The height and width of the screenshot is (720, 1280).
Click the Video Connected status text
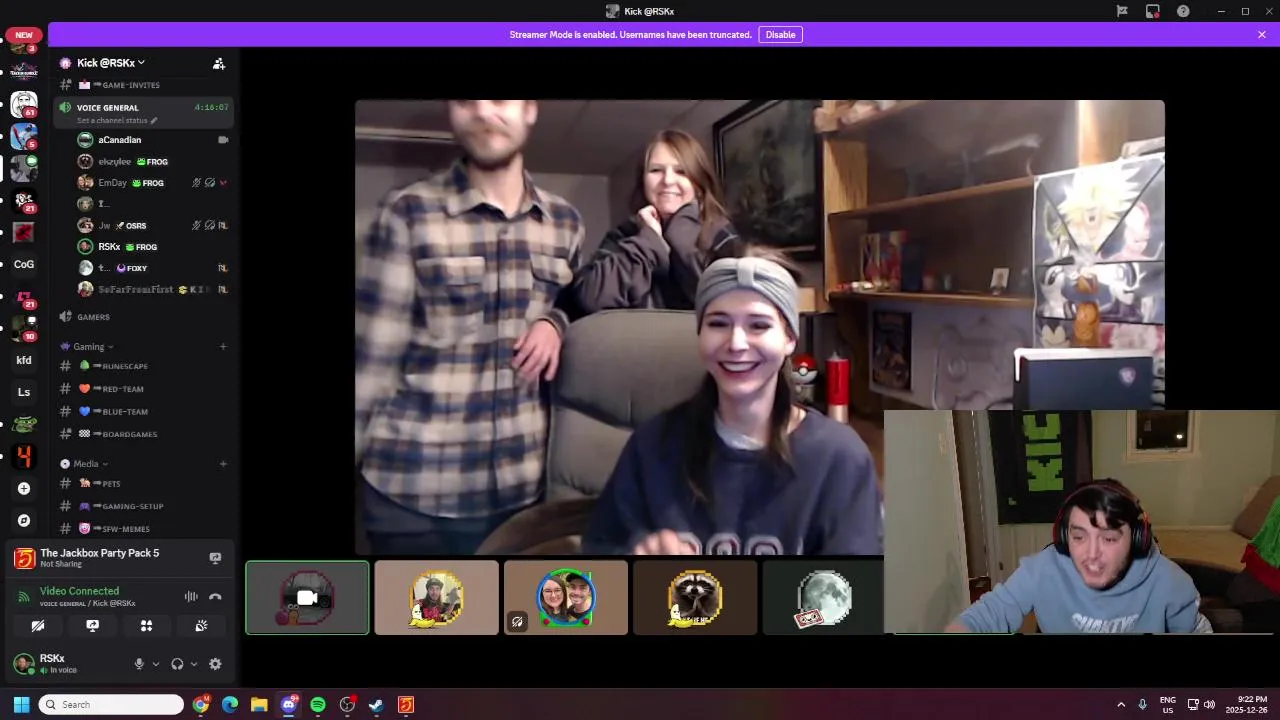coord(79,591)
